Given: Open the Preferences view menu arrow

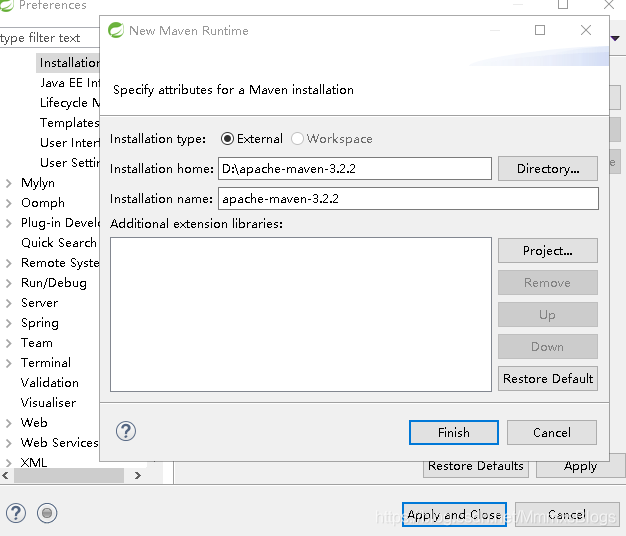Looking at the screenshot, I should point(615,38).
